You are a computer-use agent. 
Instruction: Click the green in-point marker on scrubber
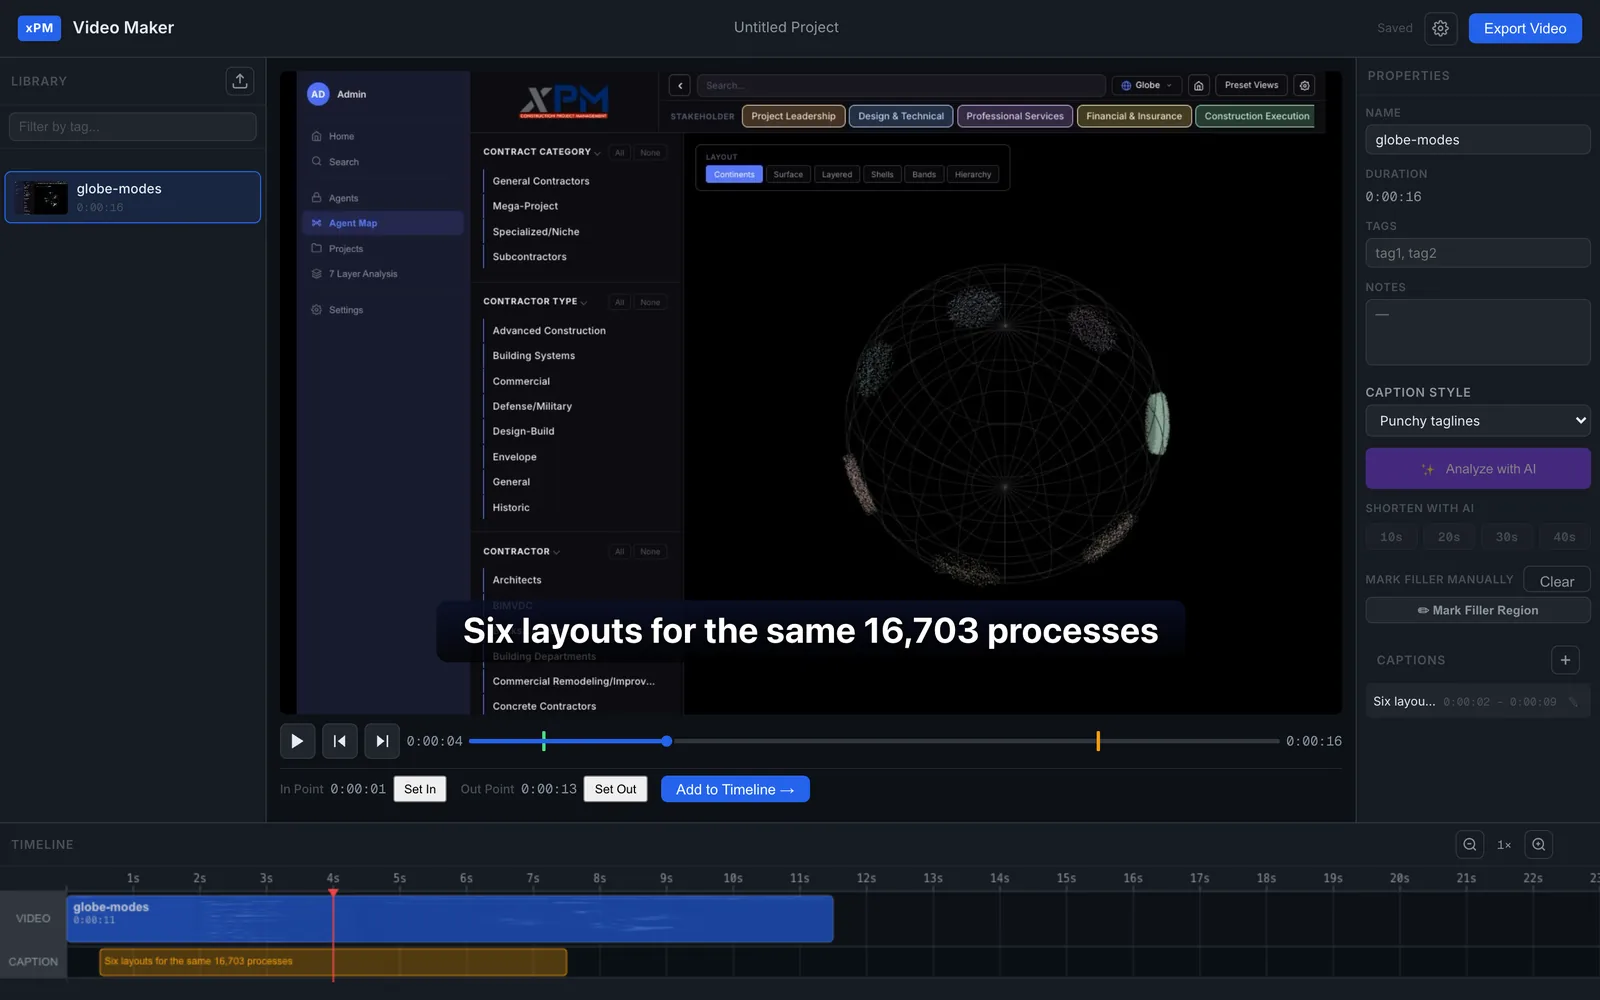544,741
